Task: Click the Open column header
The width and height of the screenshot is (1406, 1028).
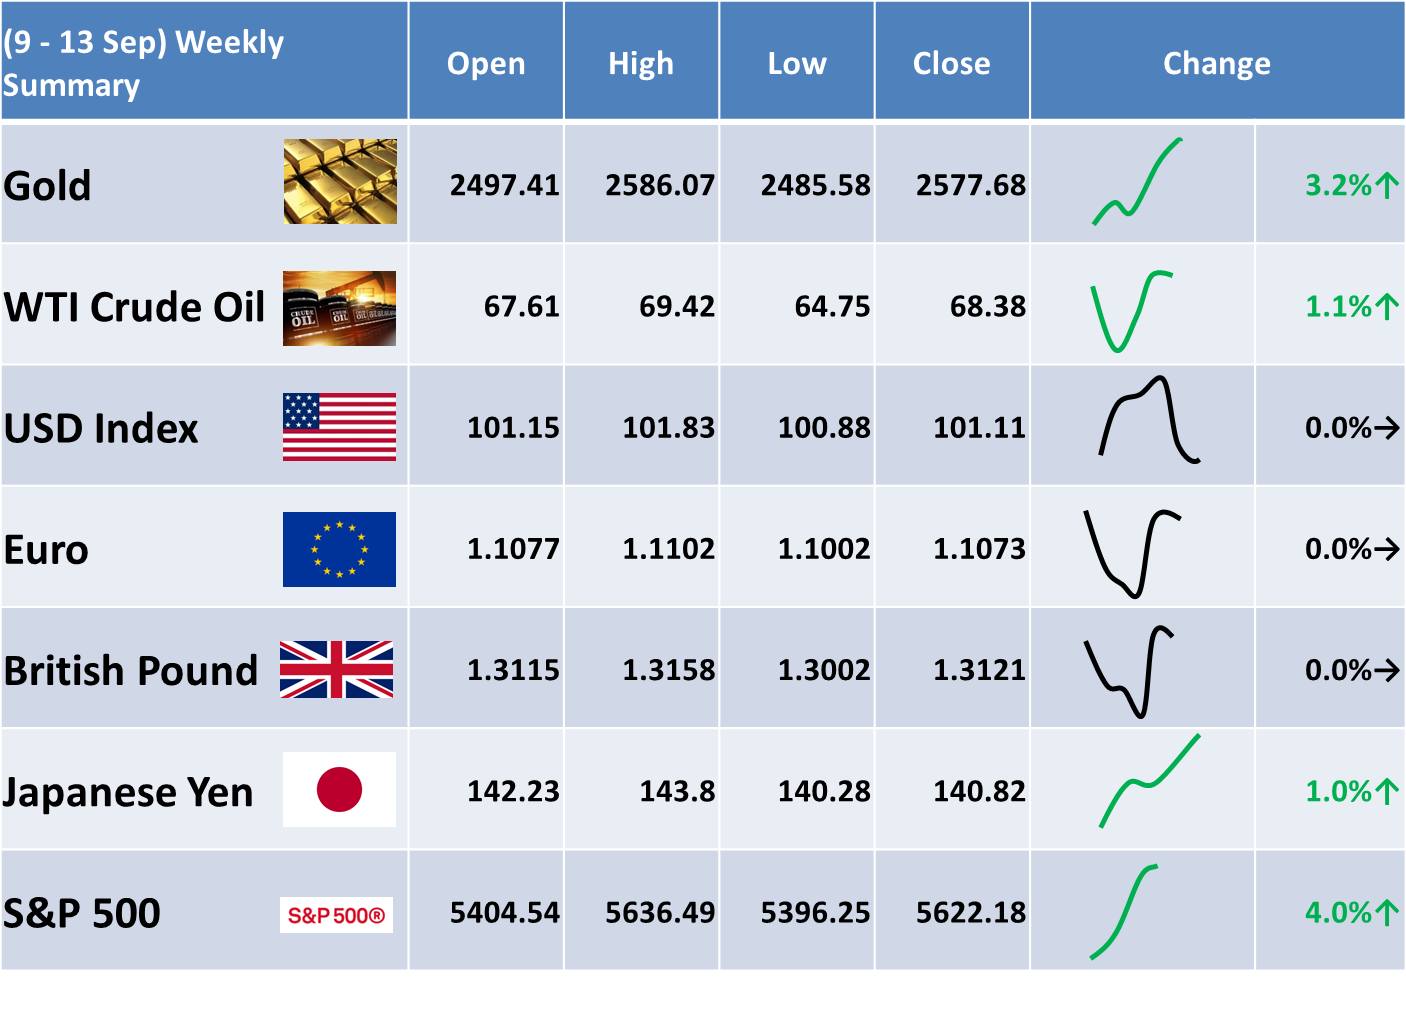Action: click(486, 63)
